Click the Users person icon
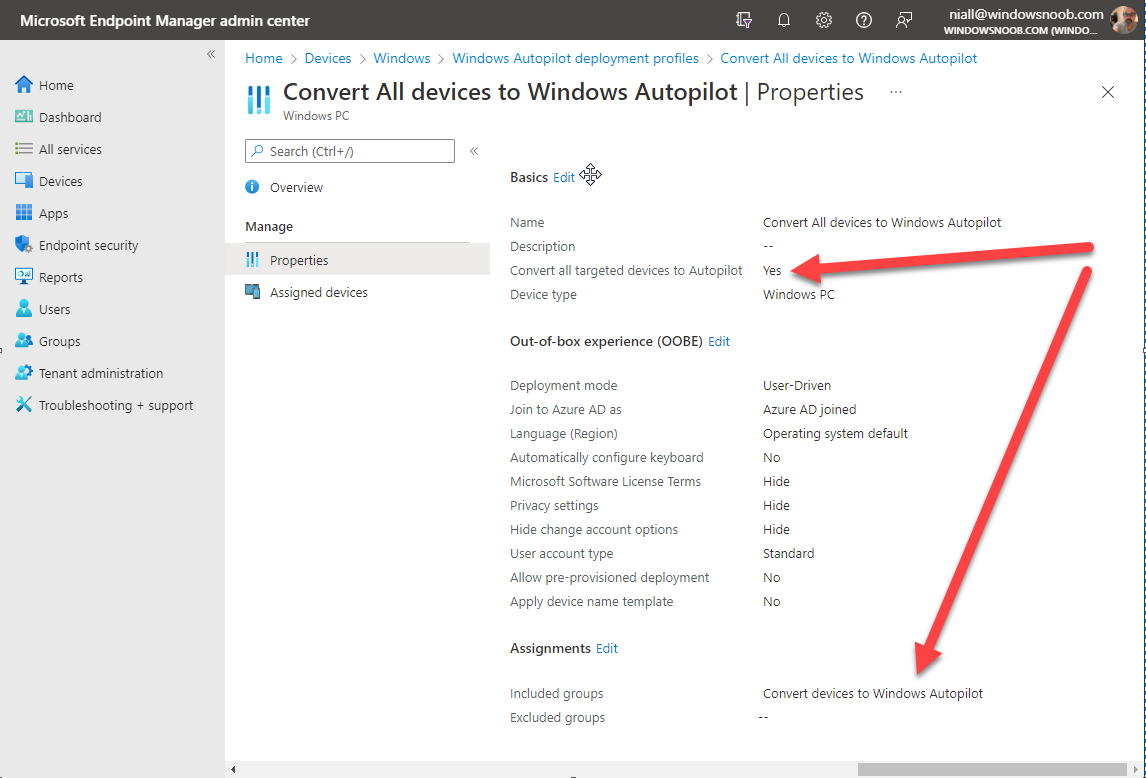1146x778 pixels. pyautogui.click(x=24, y=309)
